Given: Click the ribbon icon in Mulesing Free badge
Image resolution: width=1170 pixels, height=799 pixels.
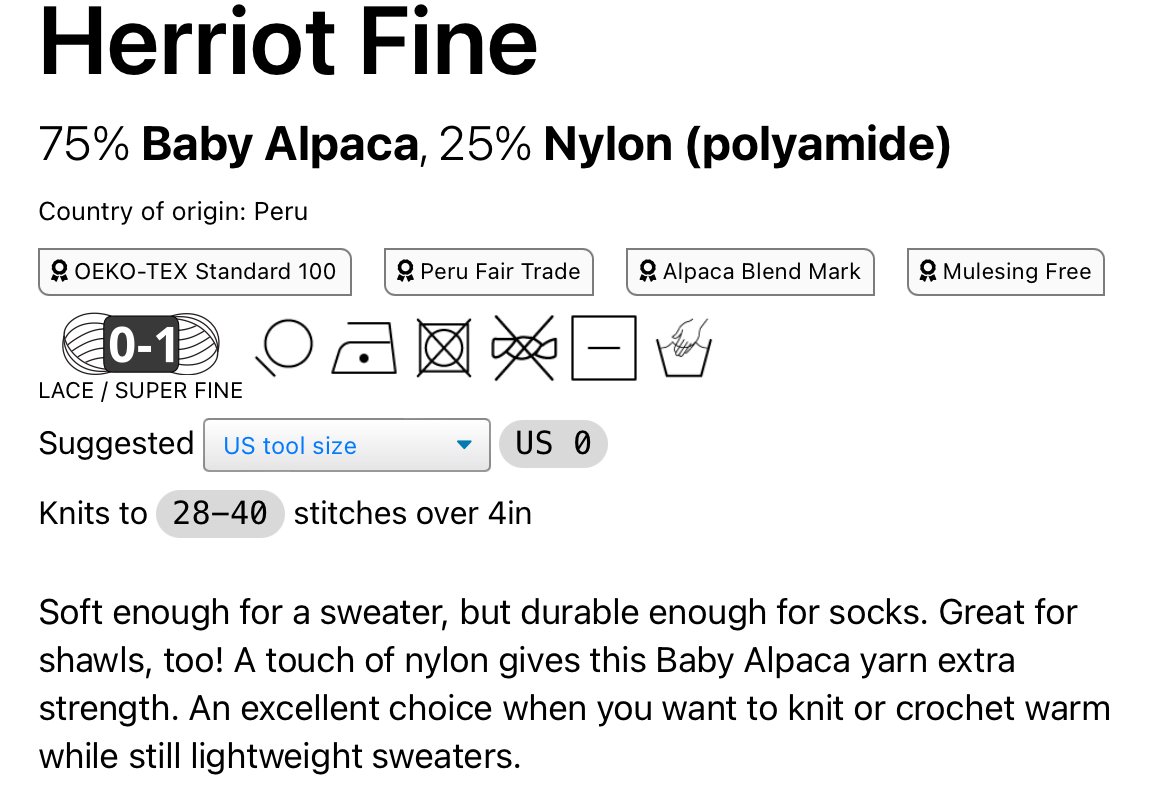Looking at the screenshot, I should pyautogui.click(x=927, y=271).
